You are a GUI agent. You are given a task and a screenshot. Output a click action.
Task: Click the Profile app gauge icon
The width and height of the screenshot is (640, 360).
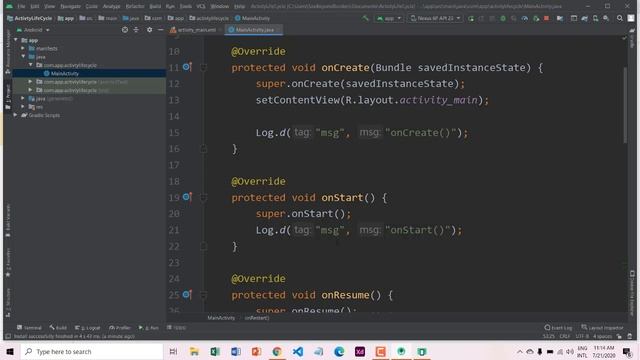pyautogui.click(x=524, y=18)
